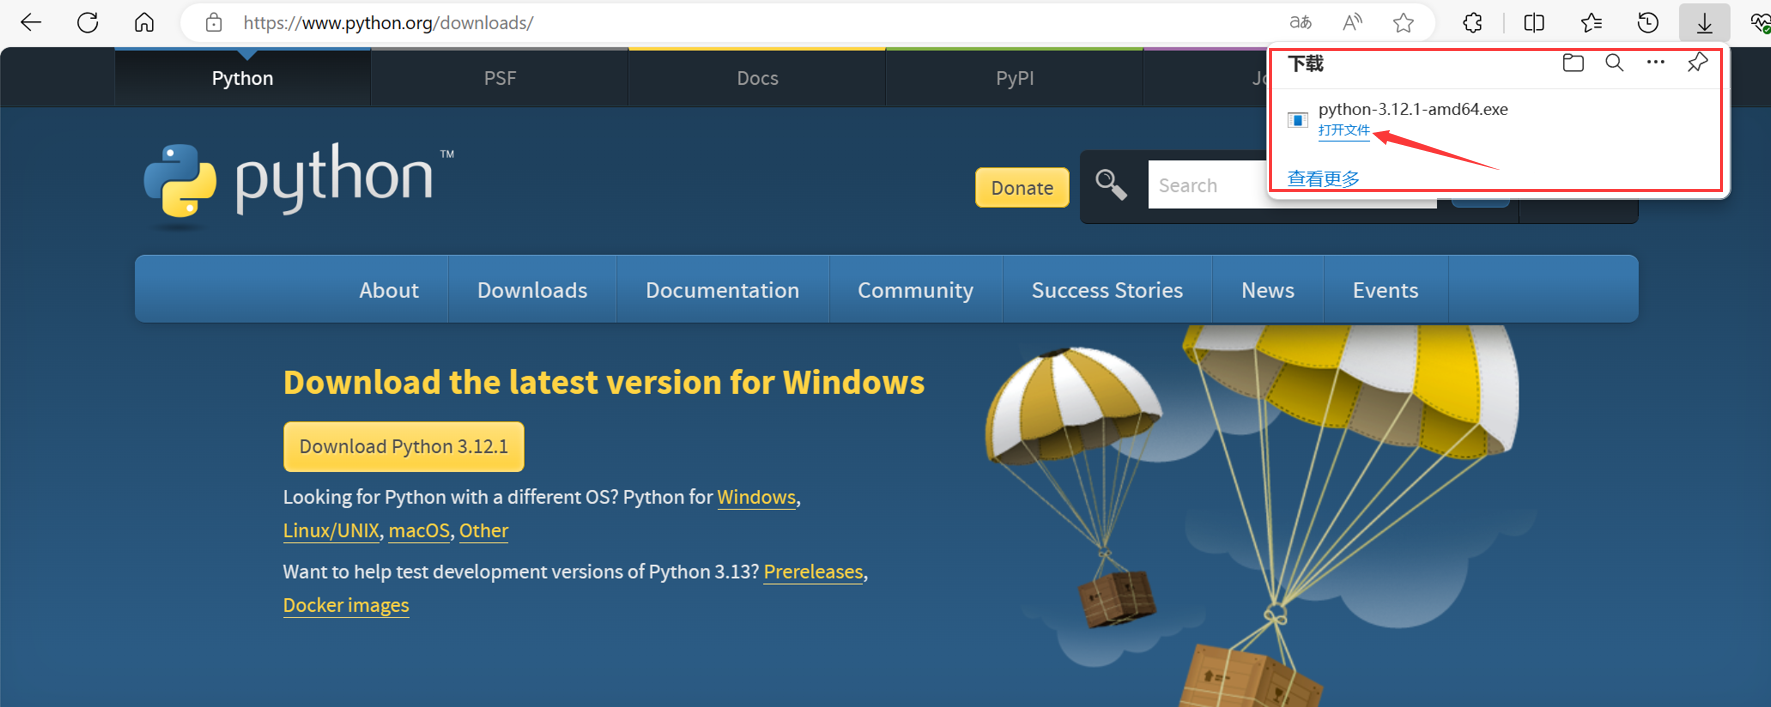Screen dimensions: 1771x707
Task: Open the Downloads navigation menu
Action: [x=532, y=290]
